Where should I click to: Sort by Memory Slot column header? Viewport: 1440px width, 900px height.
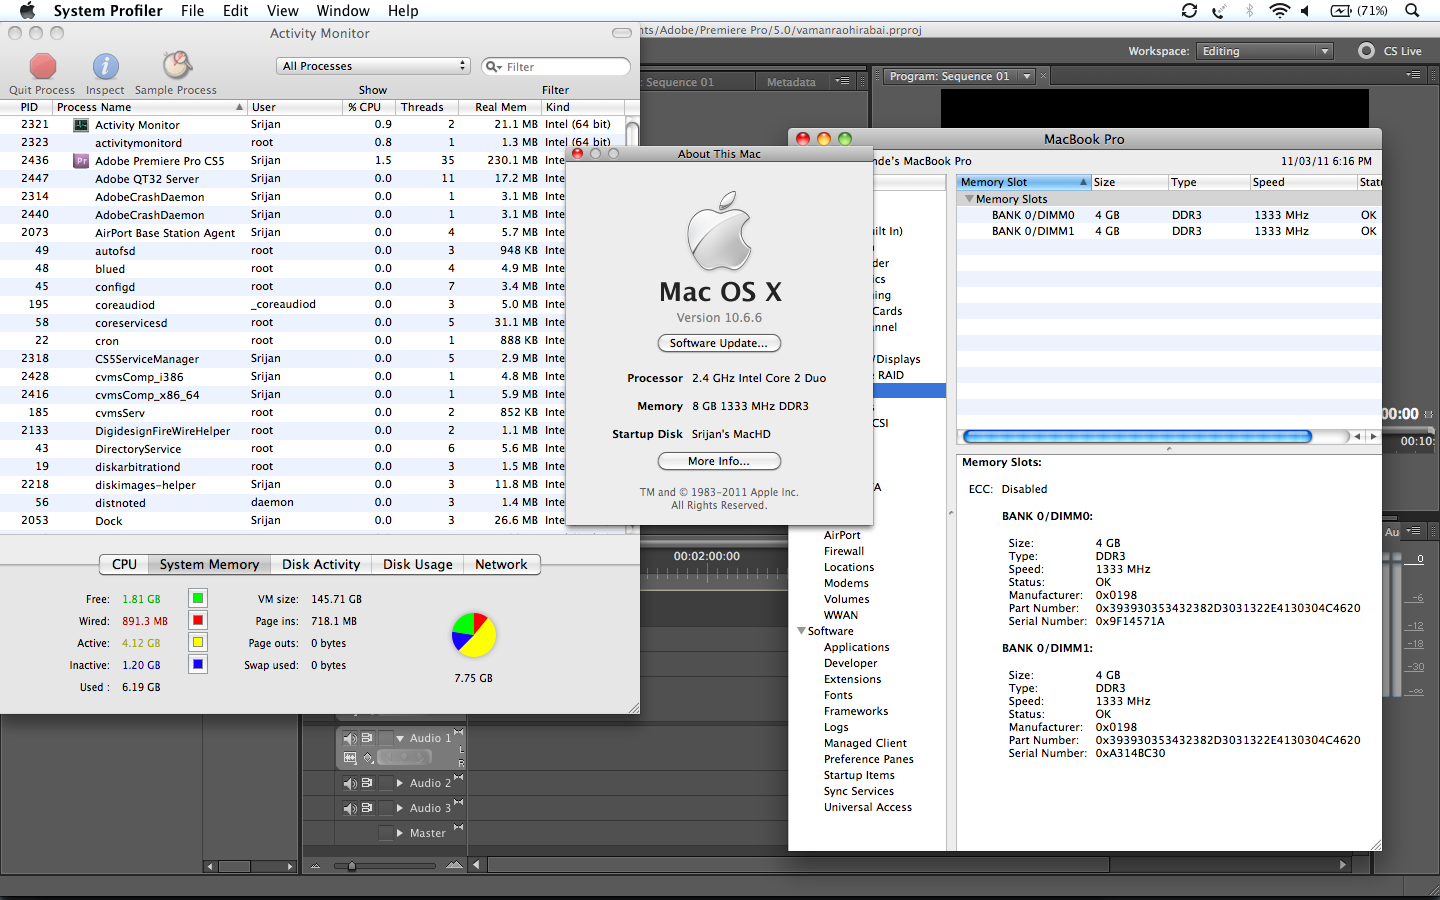click(1023, 182)
